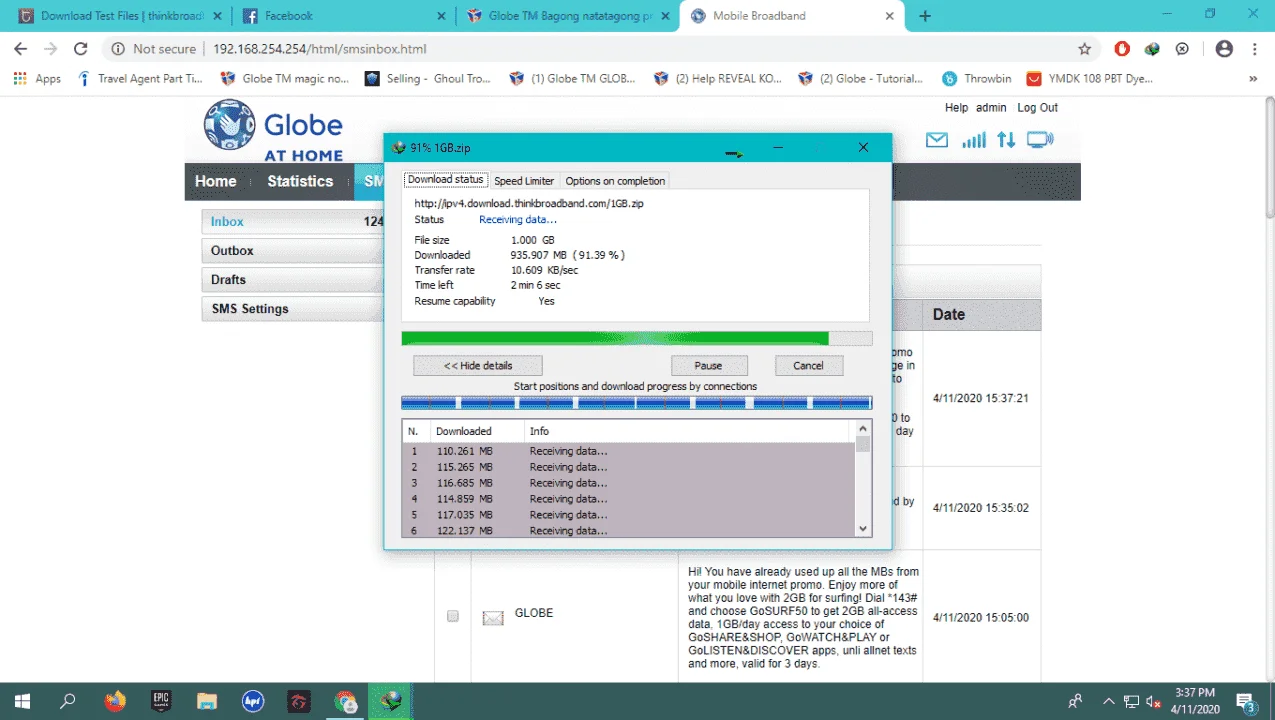Open File Explorer from taskbar

point(207,702)
